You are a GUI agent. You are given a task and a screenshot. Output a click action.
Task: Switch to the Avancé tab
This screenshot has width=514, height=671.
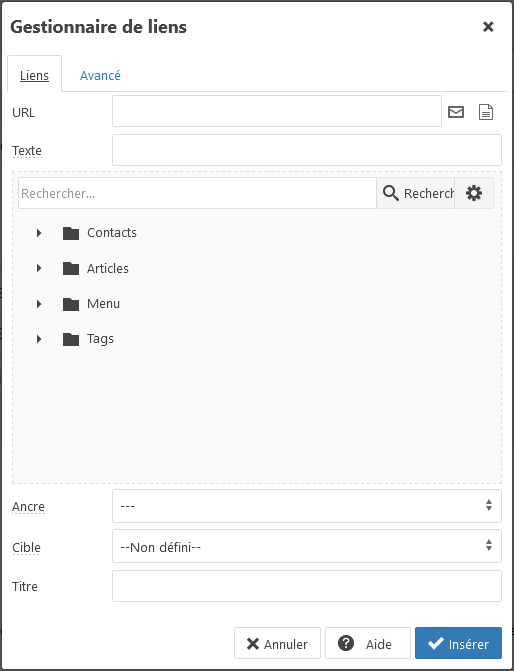(x=100, y=75)
